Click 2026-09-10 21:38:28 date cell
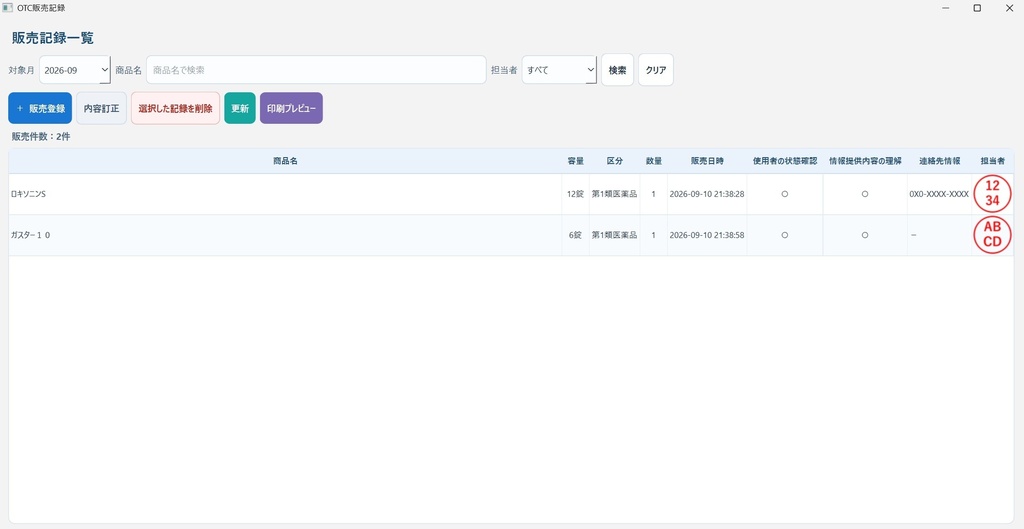The height and width of the screenshot is (529, 1024). [x=707, y=194]
